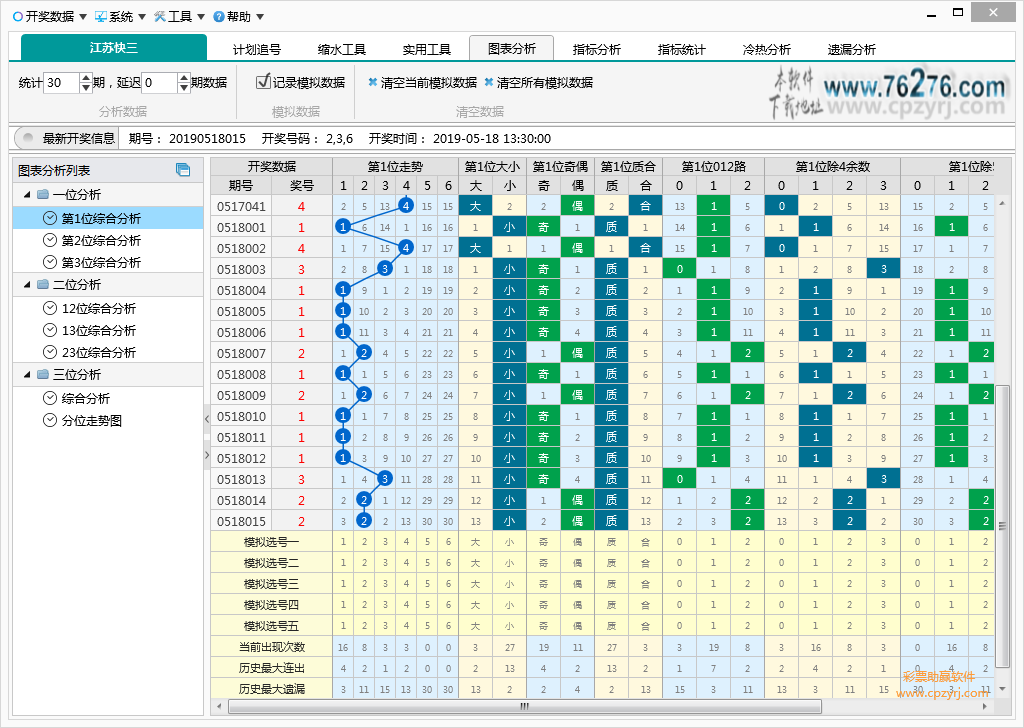Collapse the 三位分析 tree group
The width and height of the screenshot is (1024, 728).
(x=27, y=375)
